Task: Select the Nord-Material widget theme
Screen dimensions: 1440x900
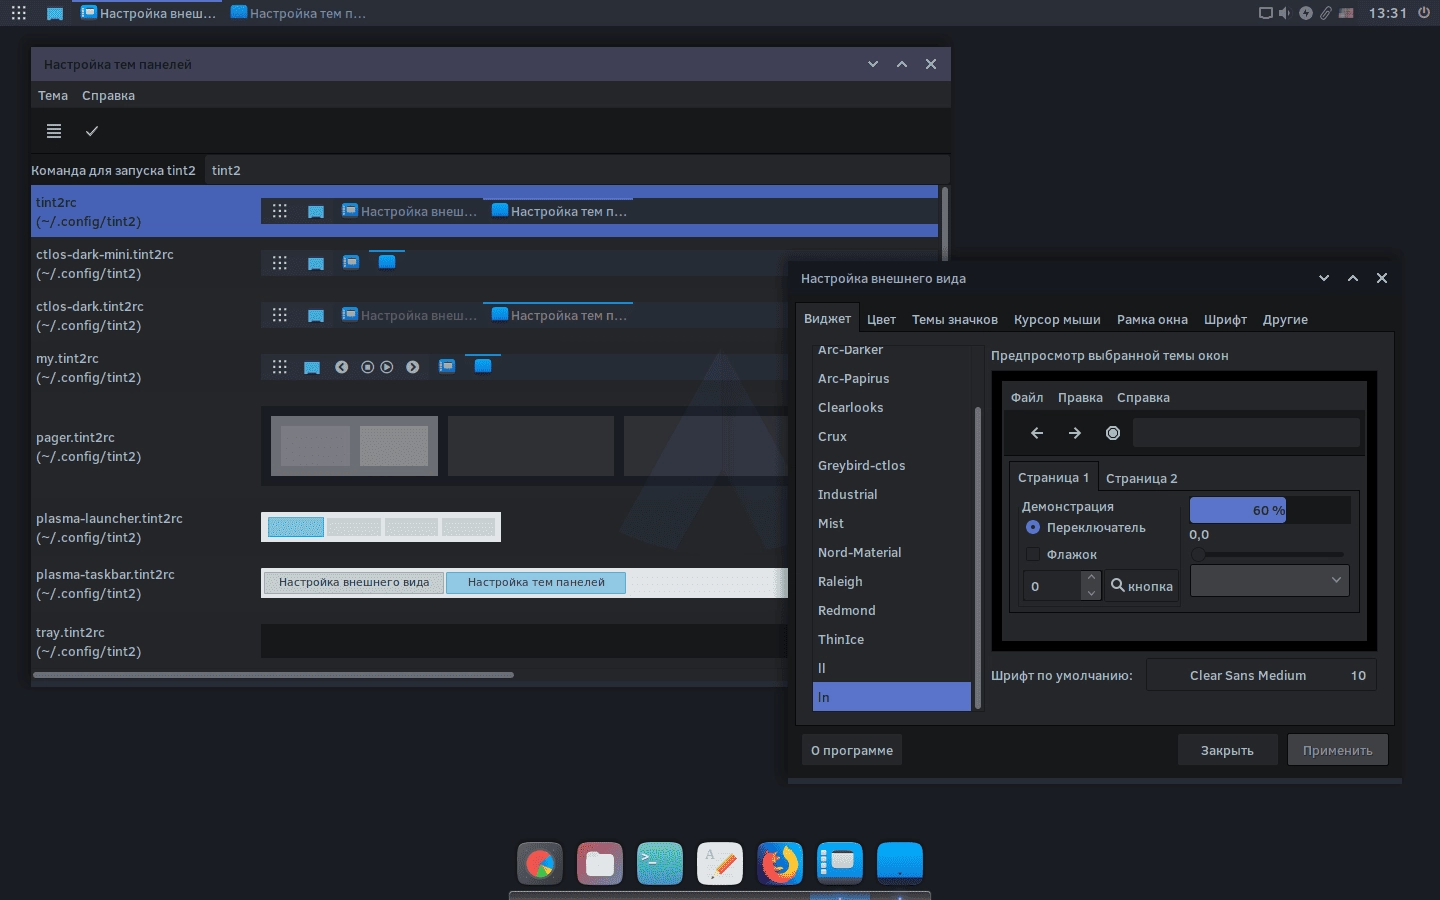Action: [892, 552]
